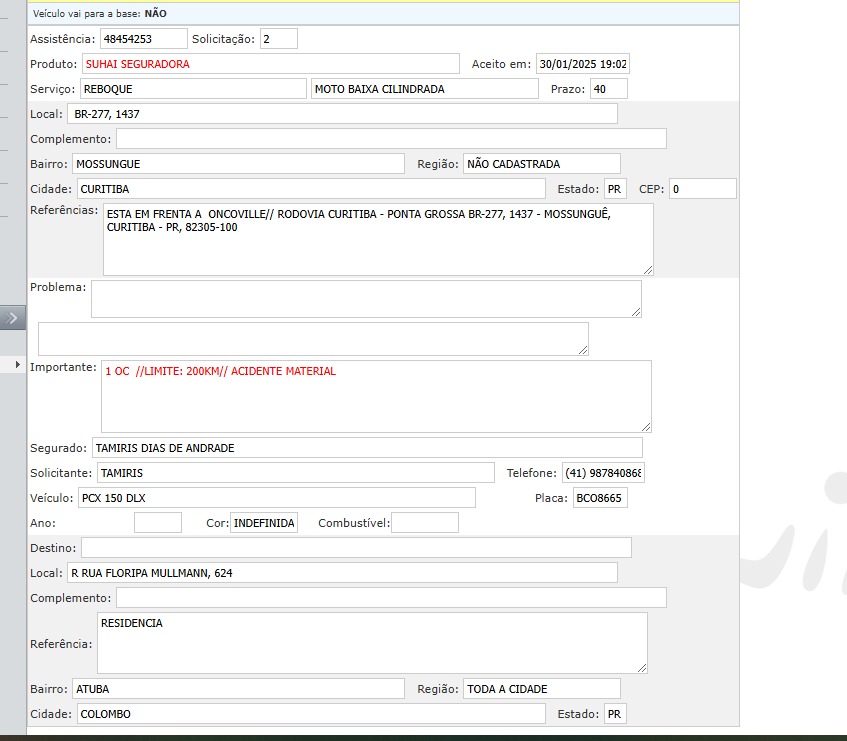The width and height of the screenshot is (847, 741).
Task: Select the Solicitação field
Action: [278, 39]
